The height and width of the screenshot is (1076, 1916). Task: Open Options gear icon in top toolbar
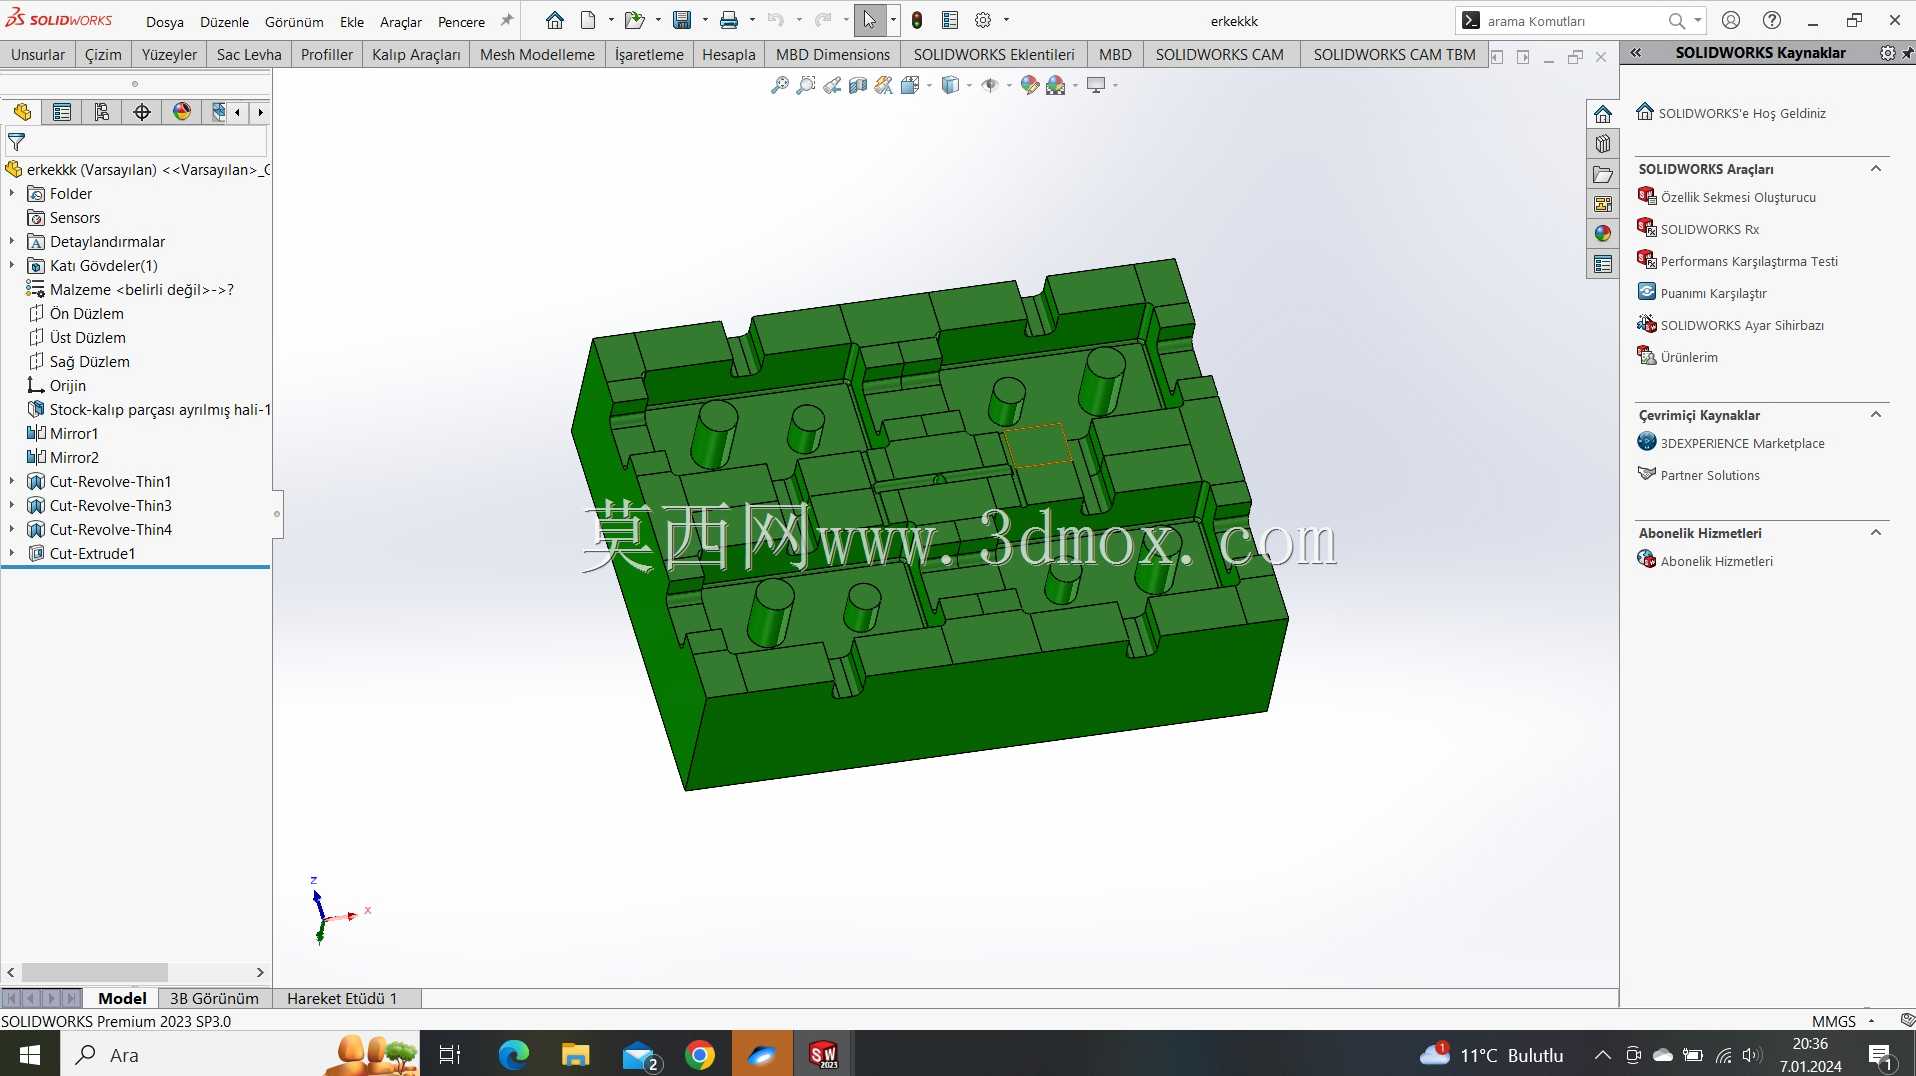click(x=983, y=20)
